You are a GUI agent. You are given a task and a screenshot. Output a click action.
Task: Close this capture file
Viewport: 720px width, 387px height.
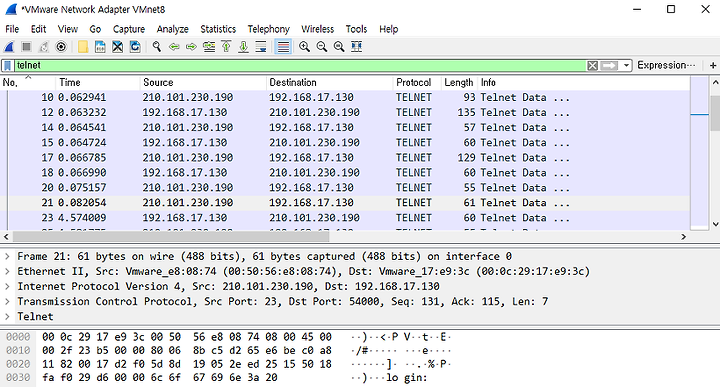point(118,47)
